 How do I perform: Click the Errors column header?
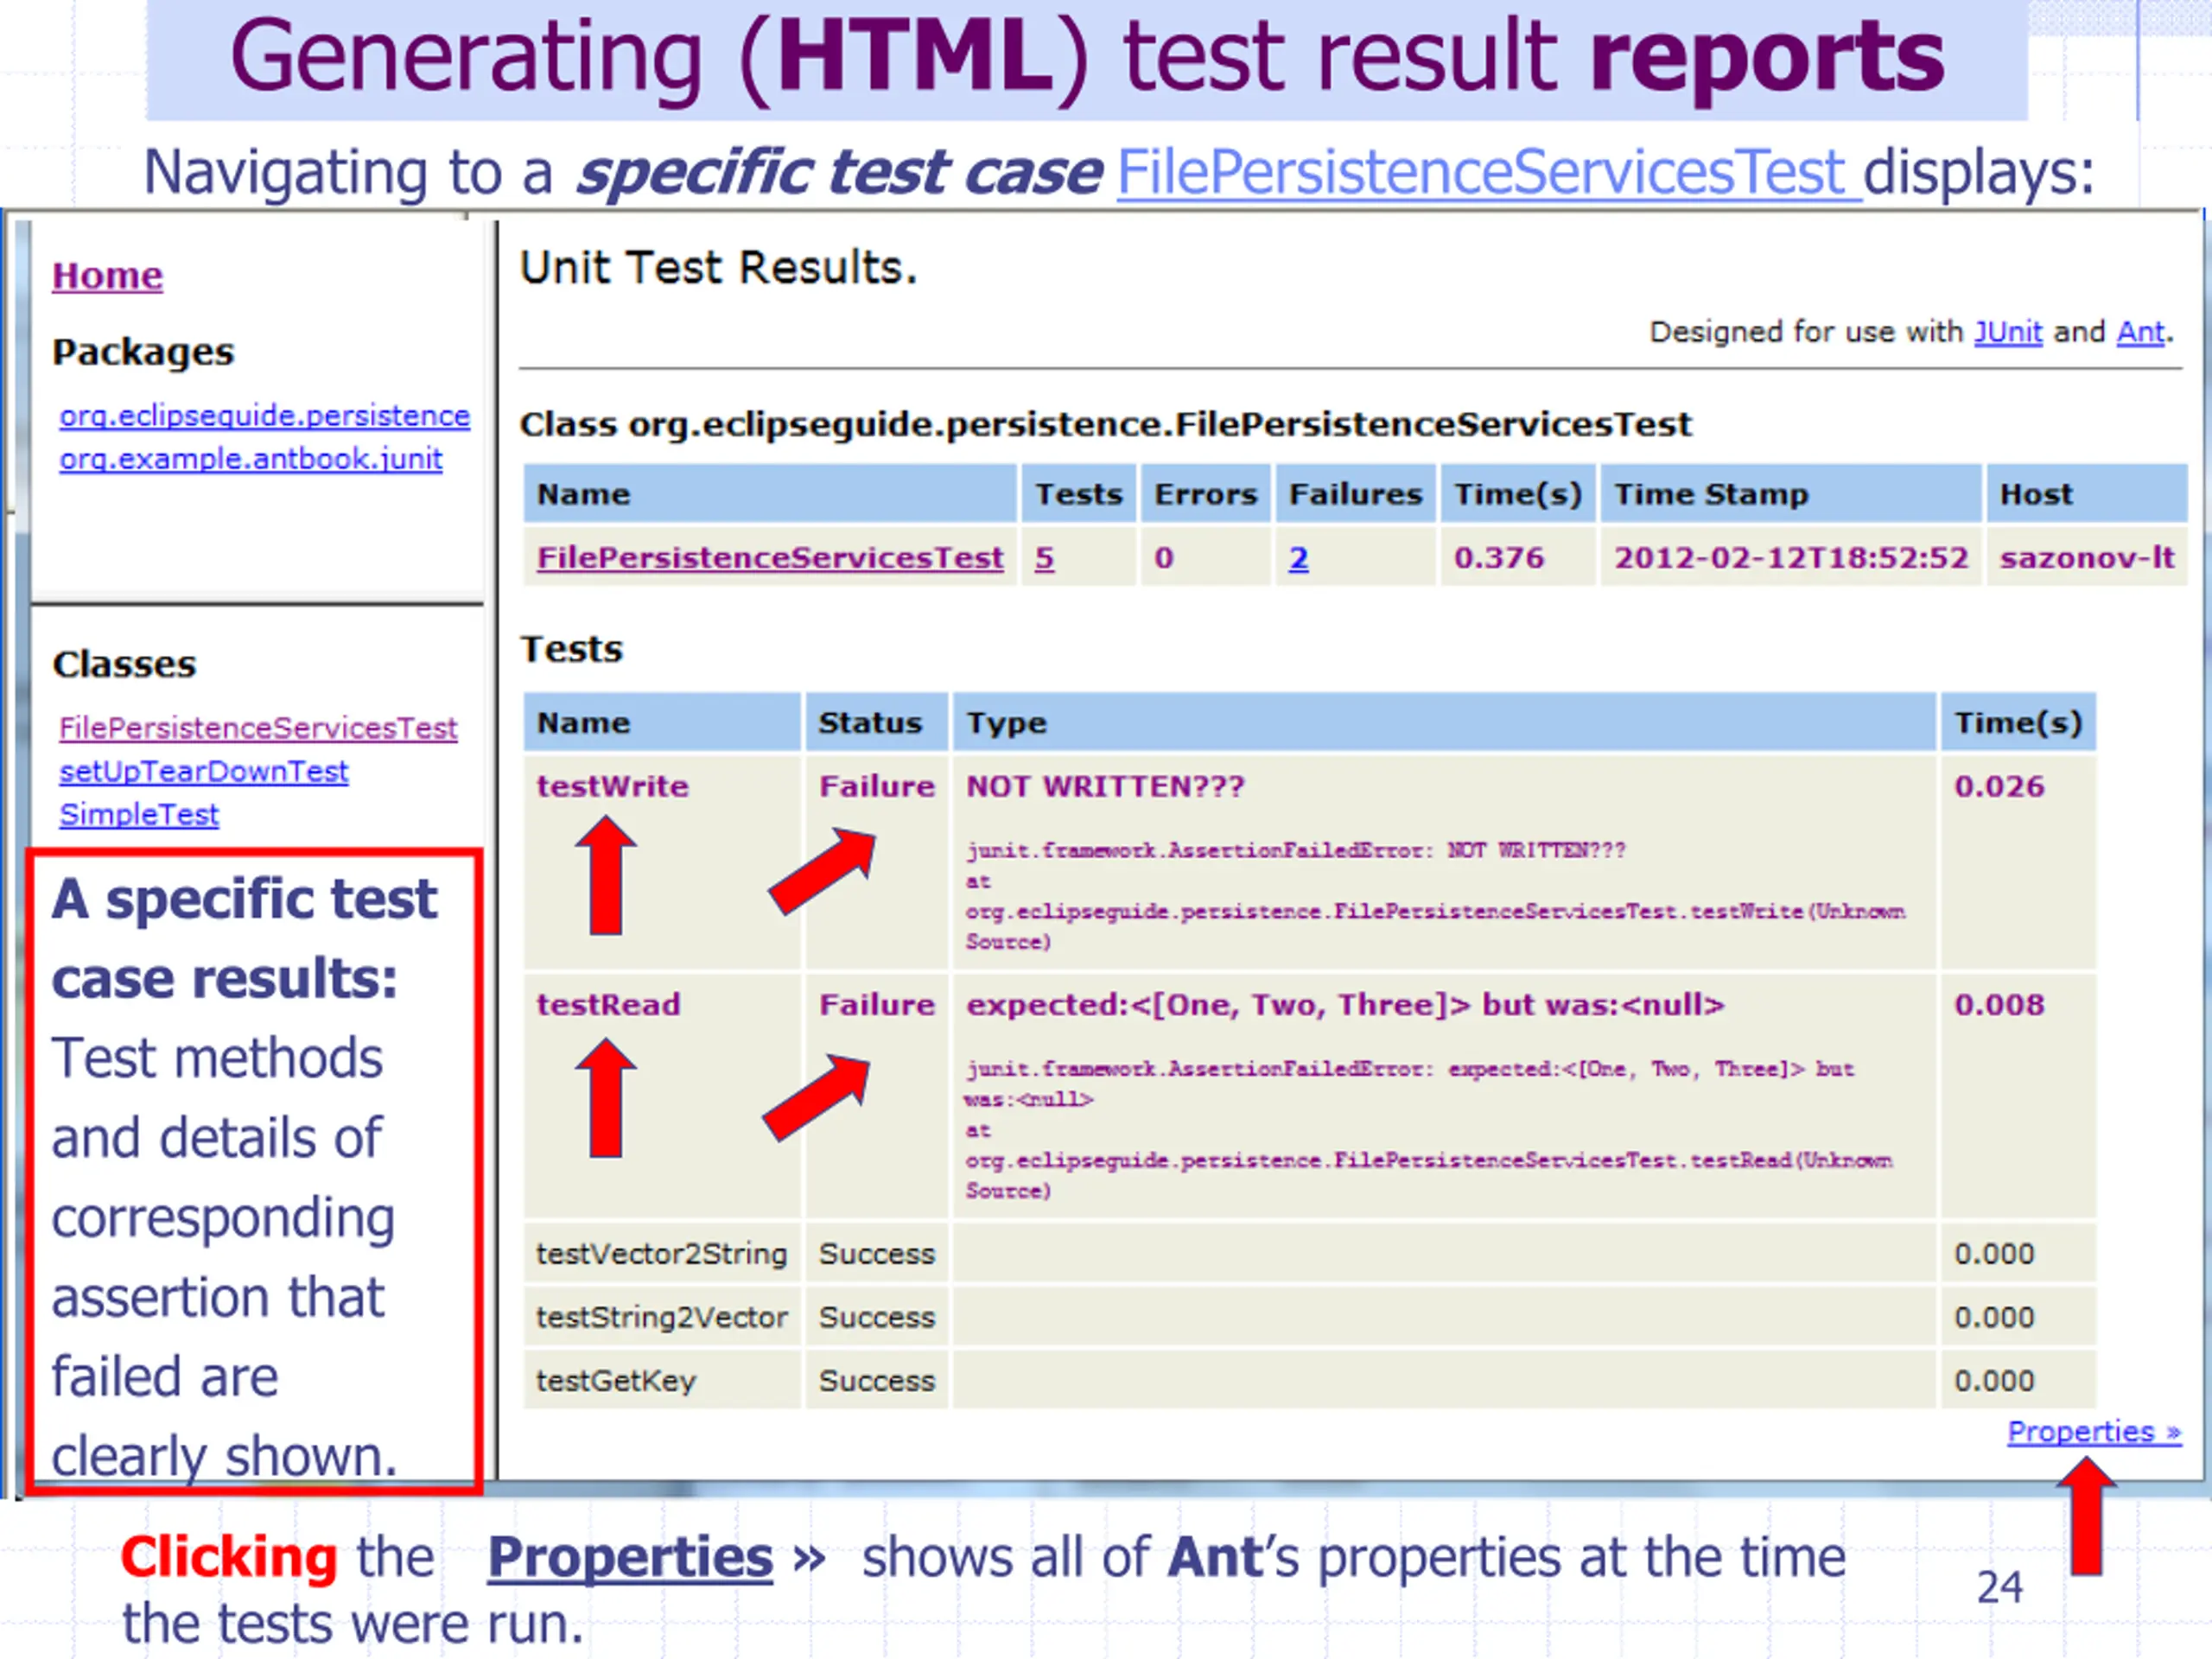click(x=1205, y=494)
